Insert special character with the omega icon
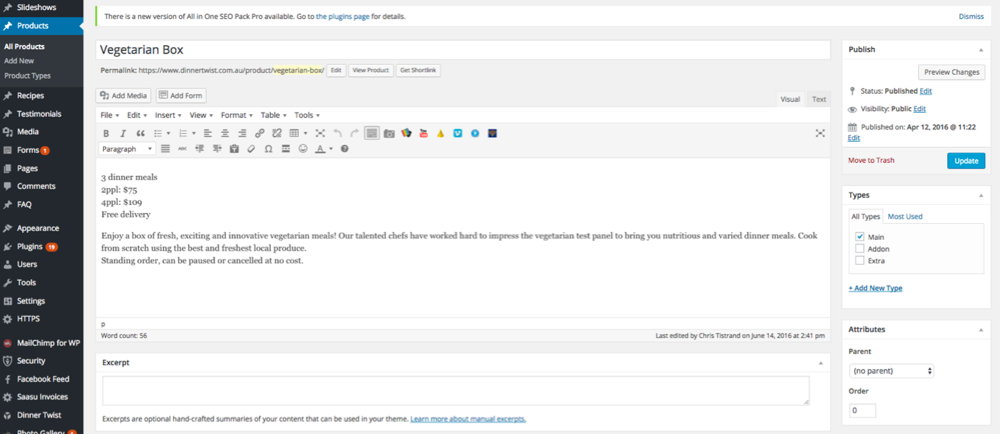This screenshot has height=434, width=1000. [x=268, y=149]
